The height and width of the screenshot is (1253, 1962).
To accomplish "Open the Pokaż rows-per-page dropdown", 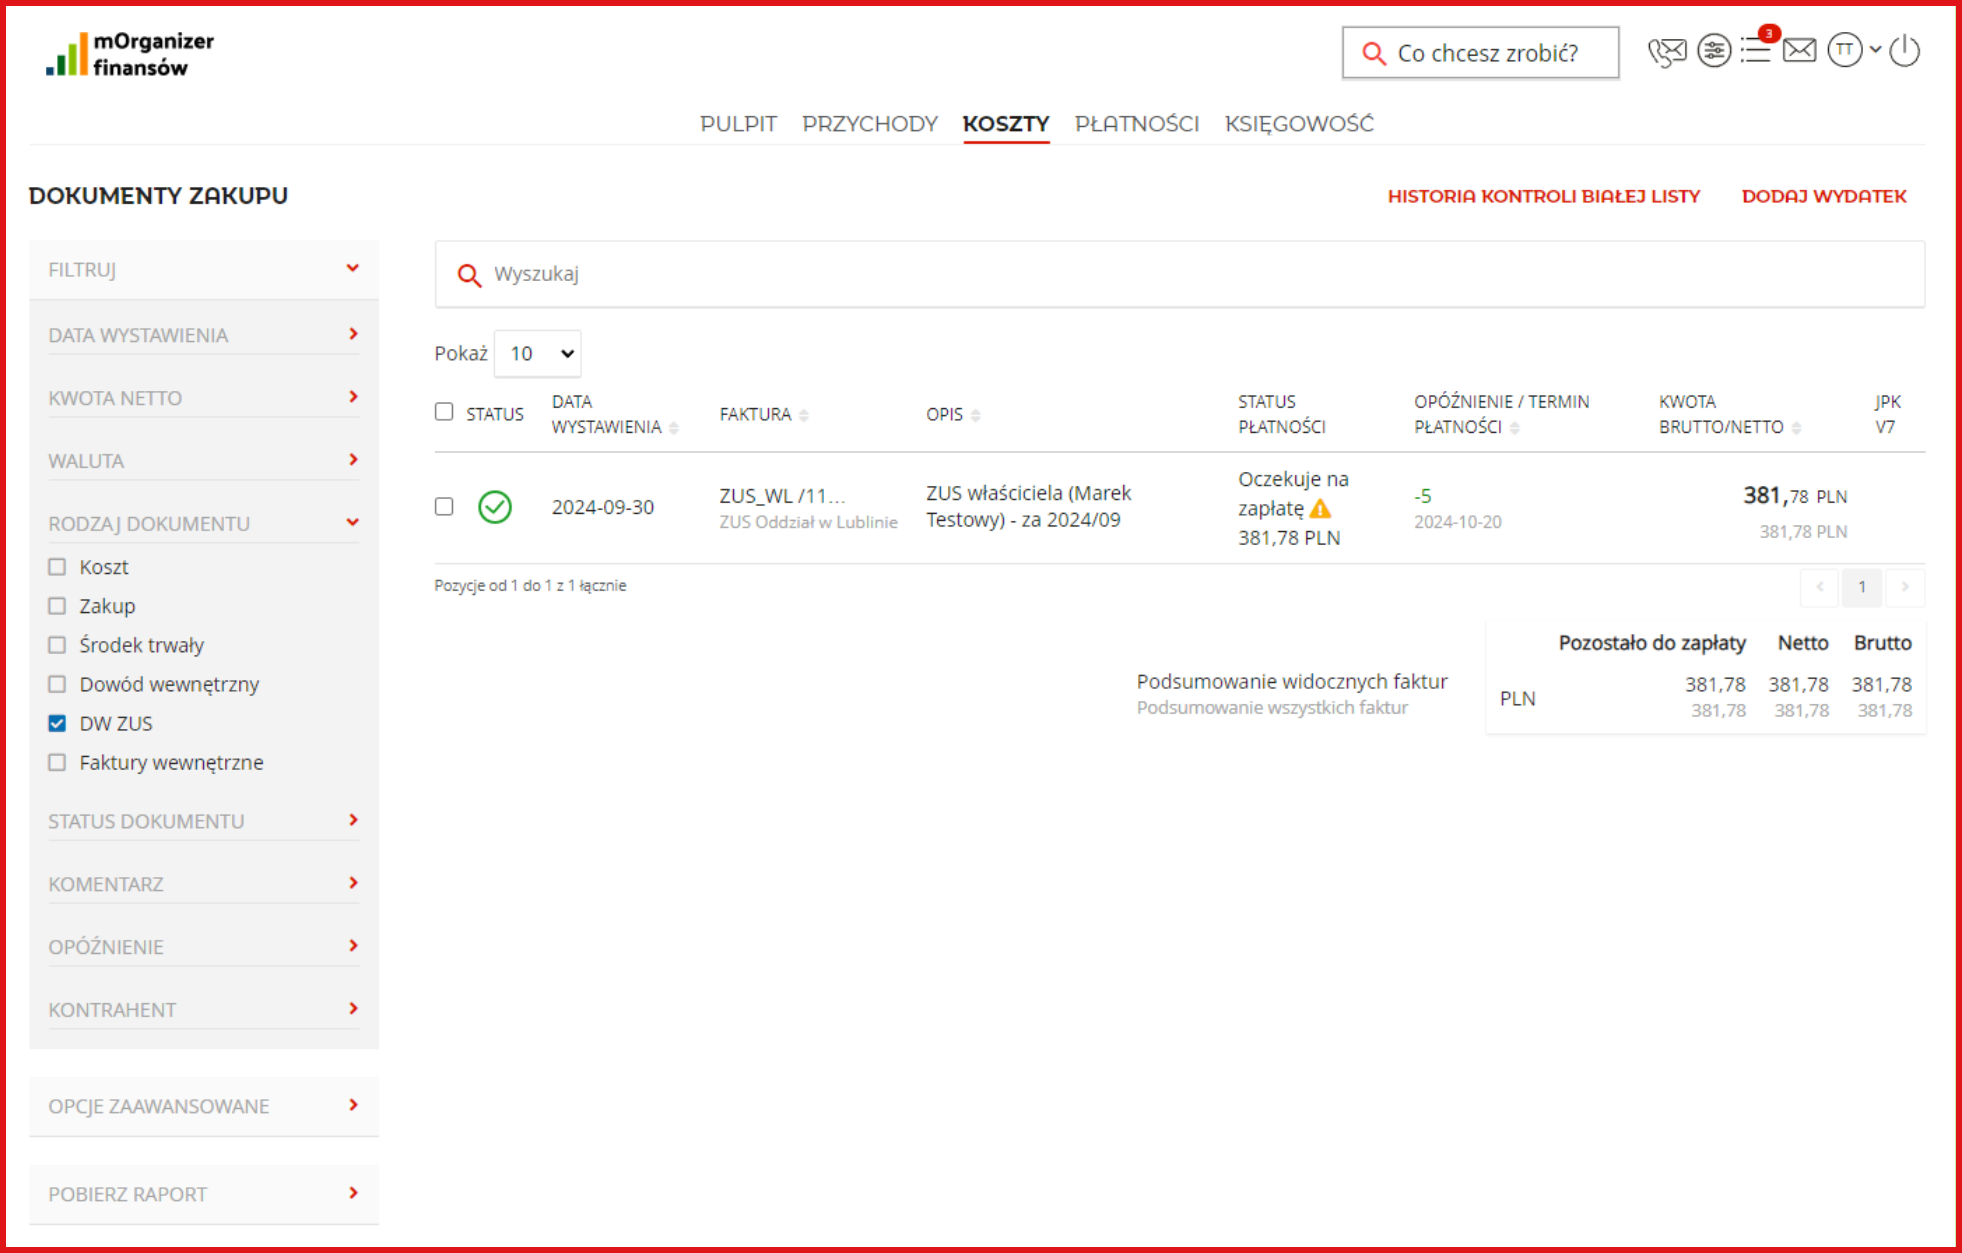I will coord(538,353).
